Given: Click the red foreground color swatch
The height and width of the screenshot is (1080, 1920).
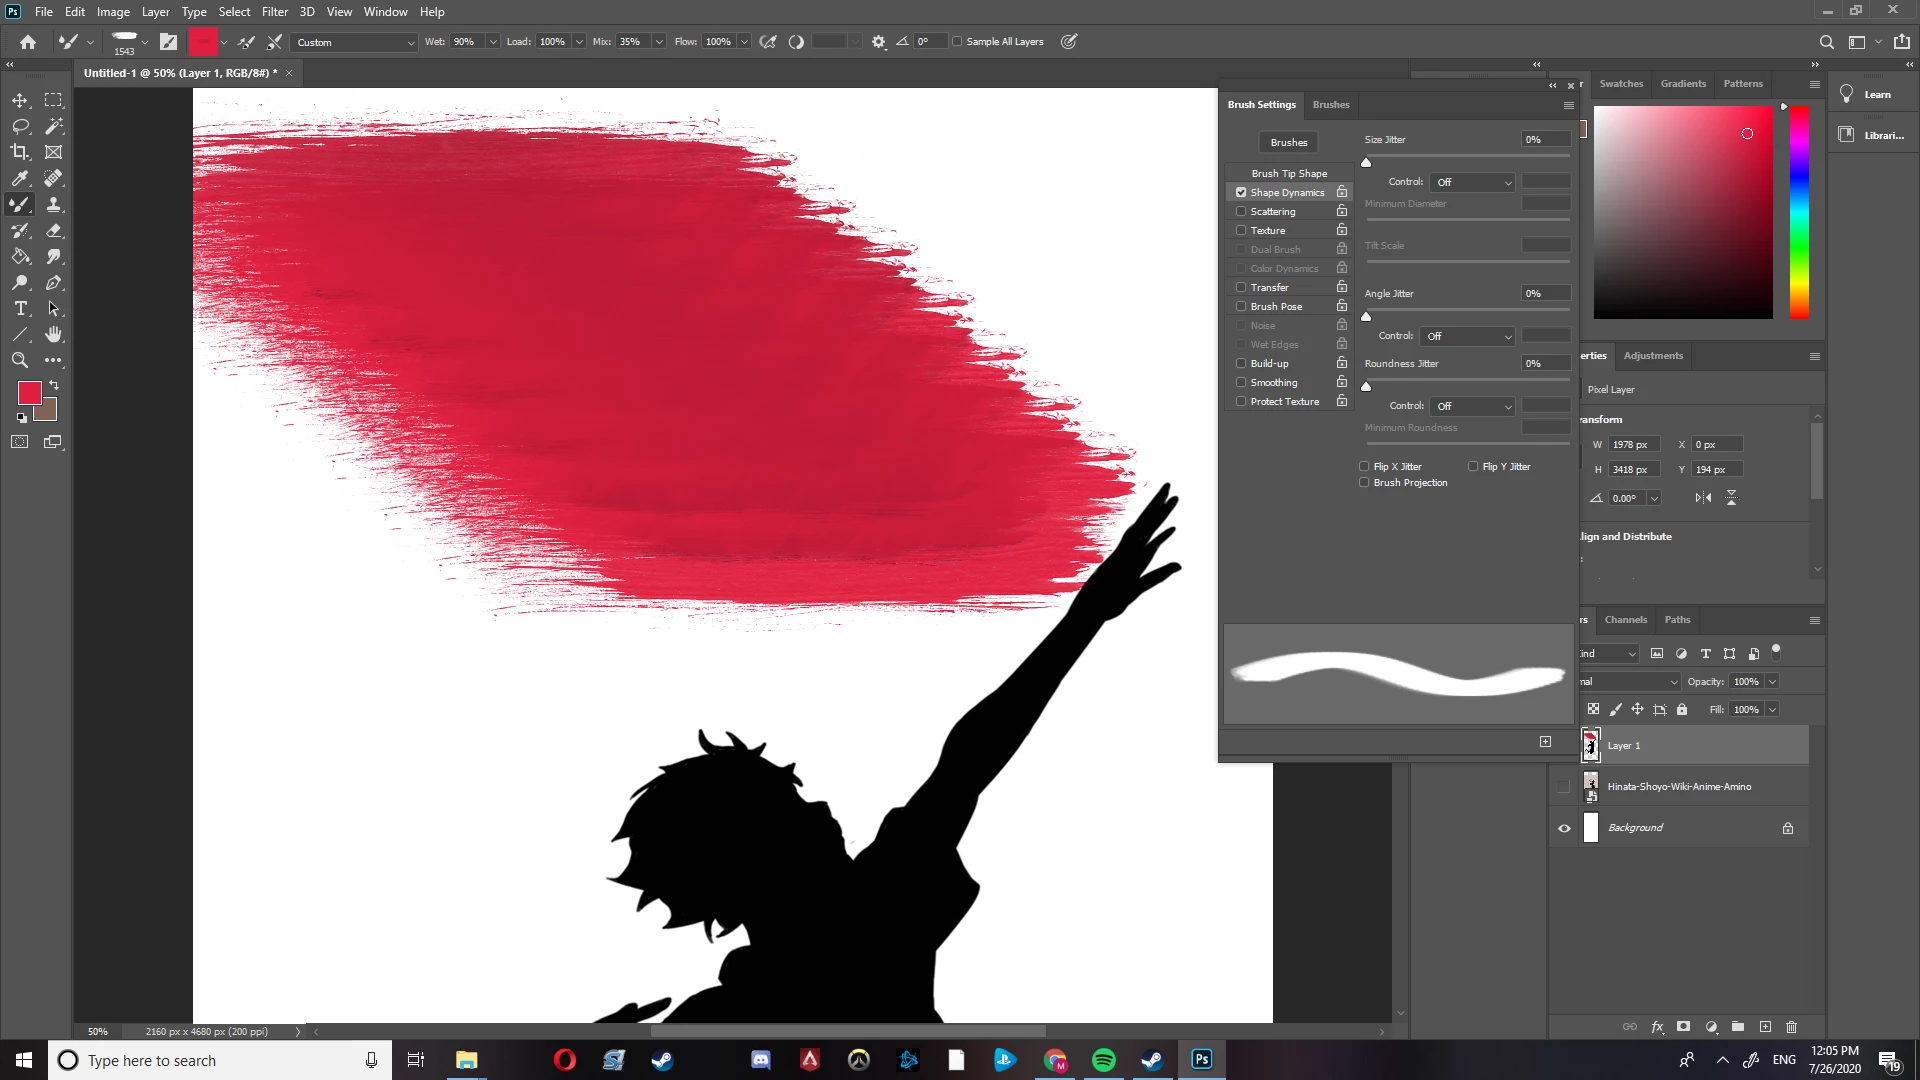Looking at the screenshot, I should tap(29, 393).
